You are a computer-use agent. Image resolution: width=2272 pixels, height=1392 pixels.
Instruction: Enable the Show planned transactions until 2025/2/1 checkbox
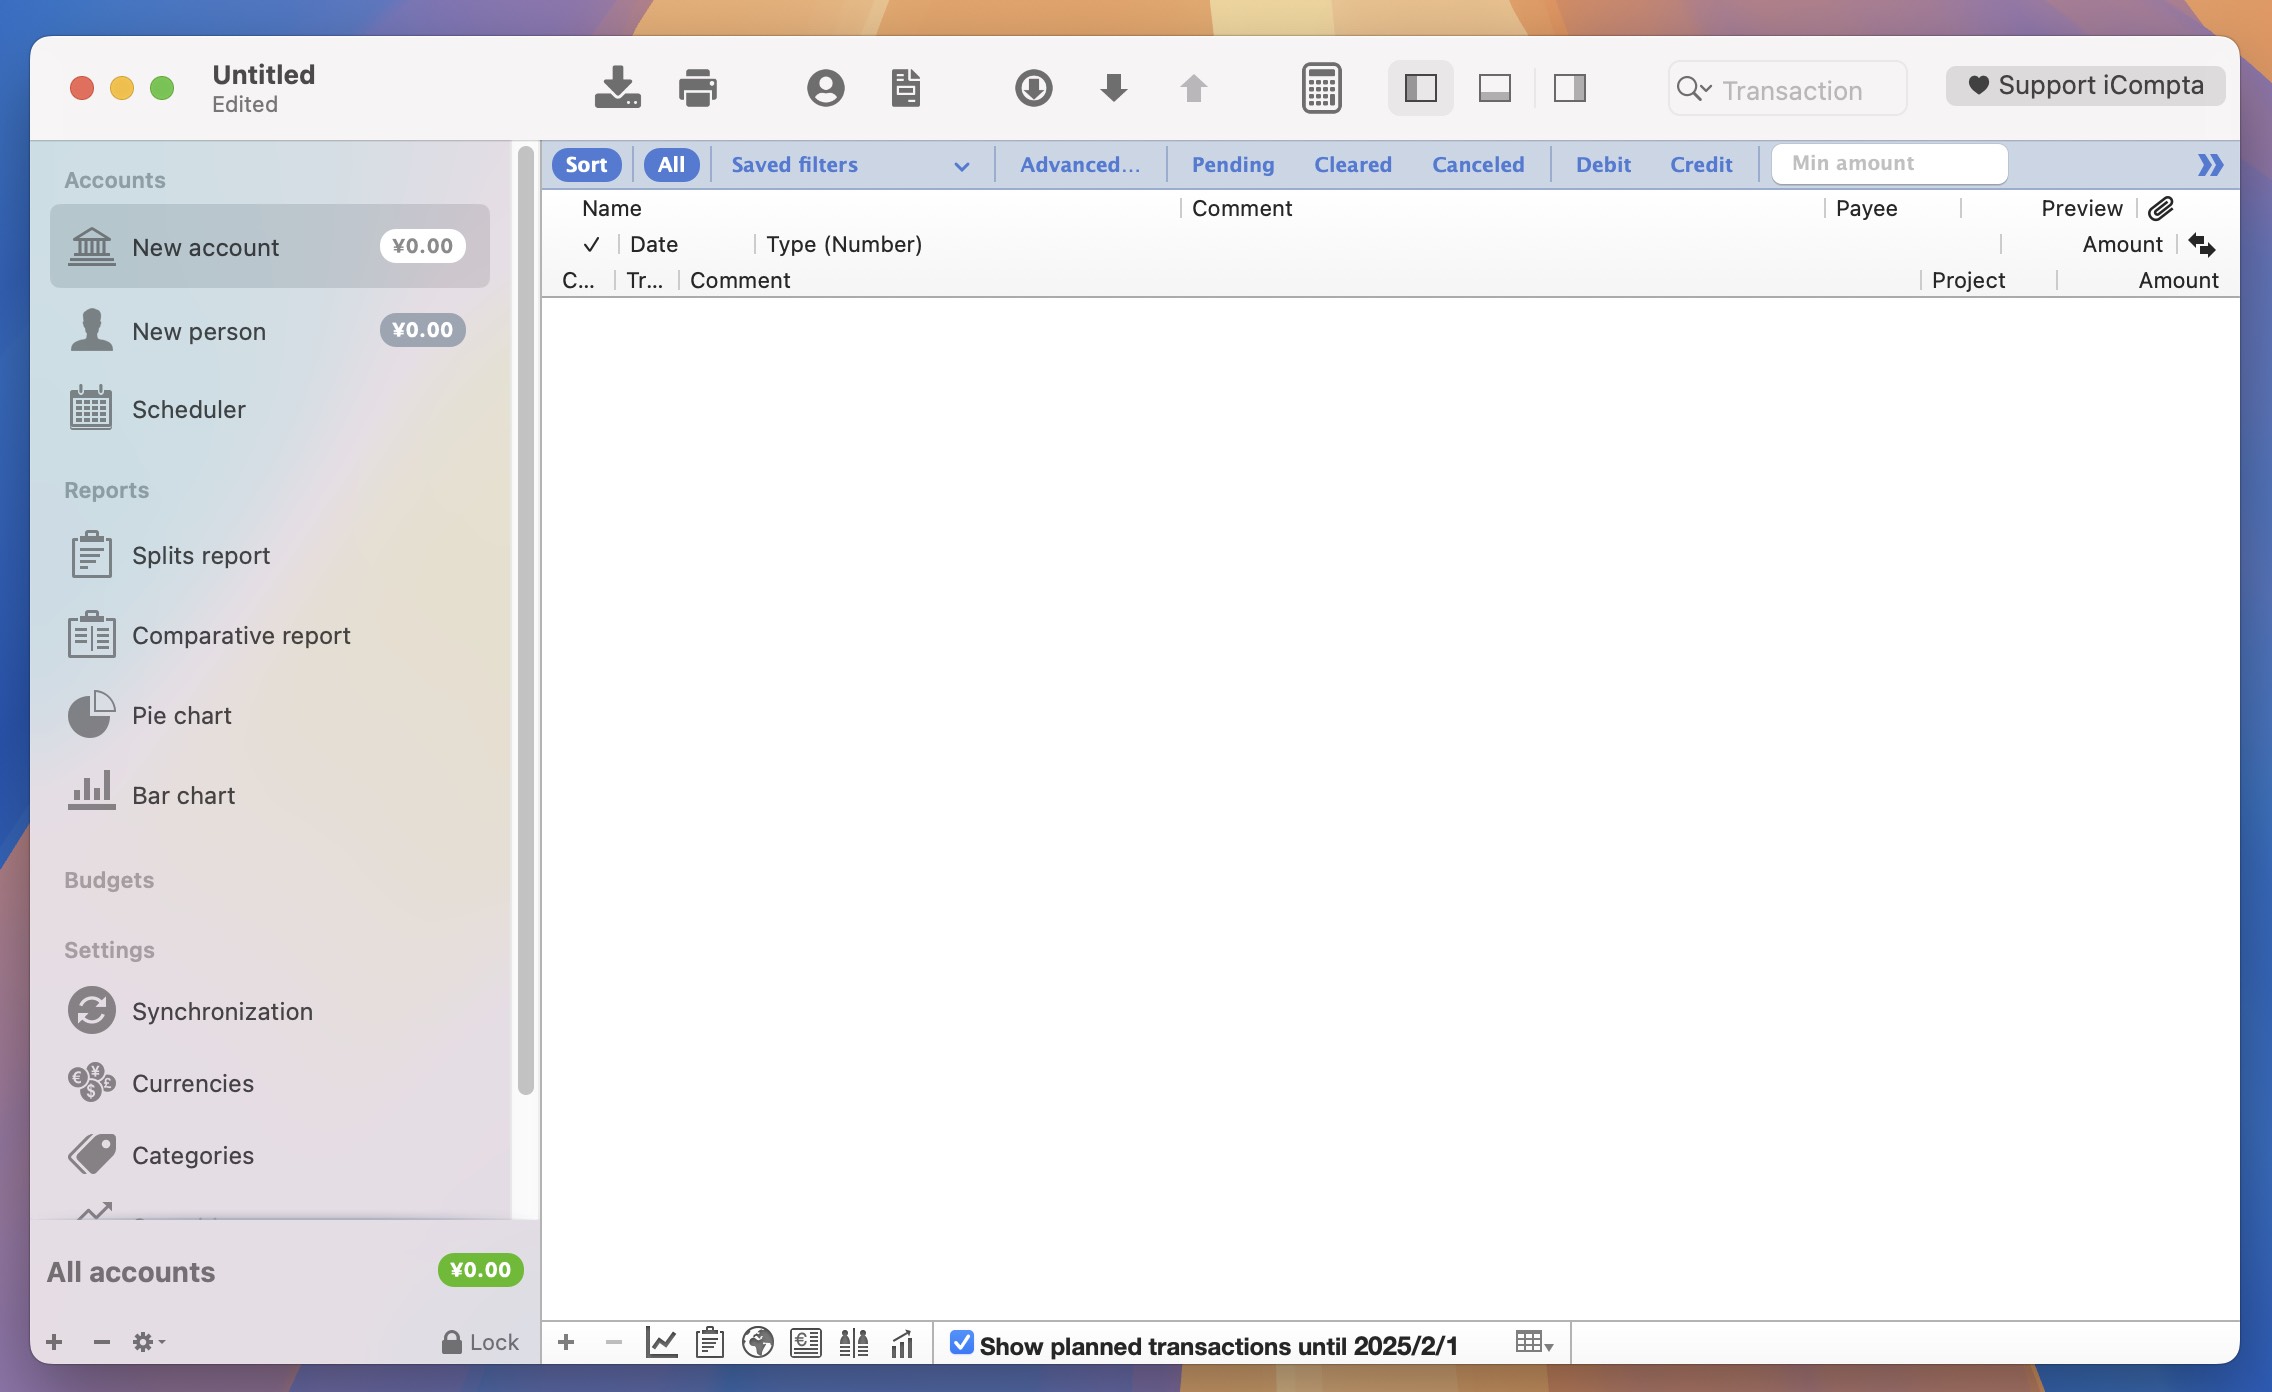[962, 1344]
